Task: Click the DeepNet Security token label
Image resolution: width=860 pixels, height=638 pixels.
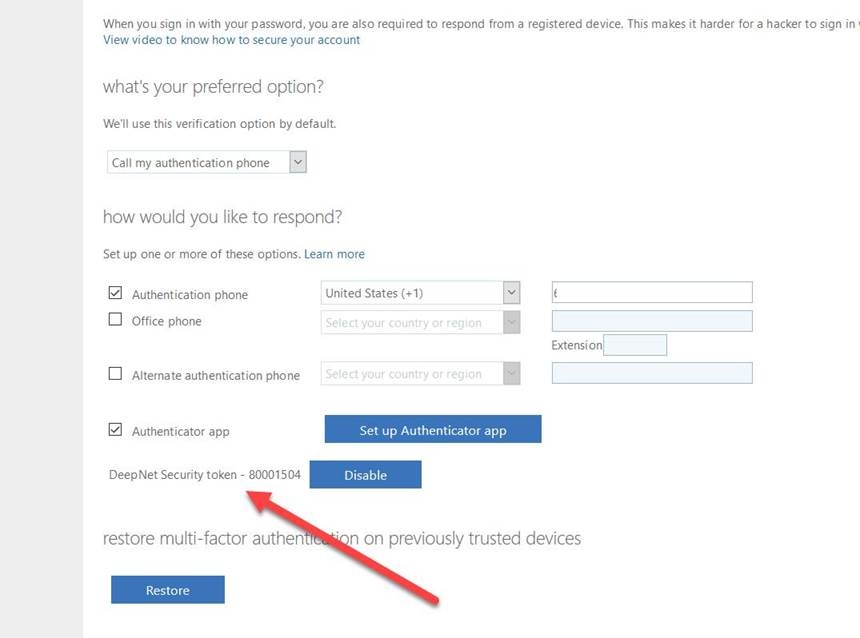Action: (x=204, y=474)
